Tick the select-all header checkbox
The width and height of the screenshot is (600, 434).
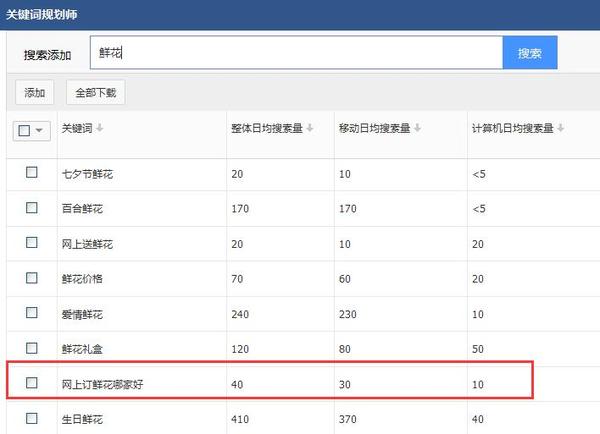pyautogui.click(x=24, y=131)
